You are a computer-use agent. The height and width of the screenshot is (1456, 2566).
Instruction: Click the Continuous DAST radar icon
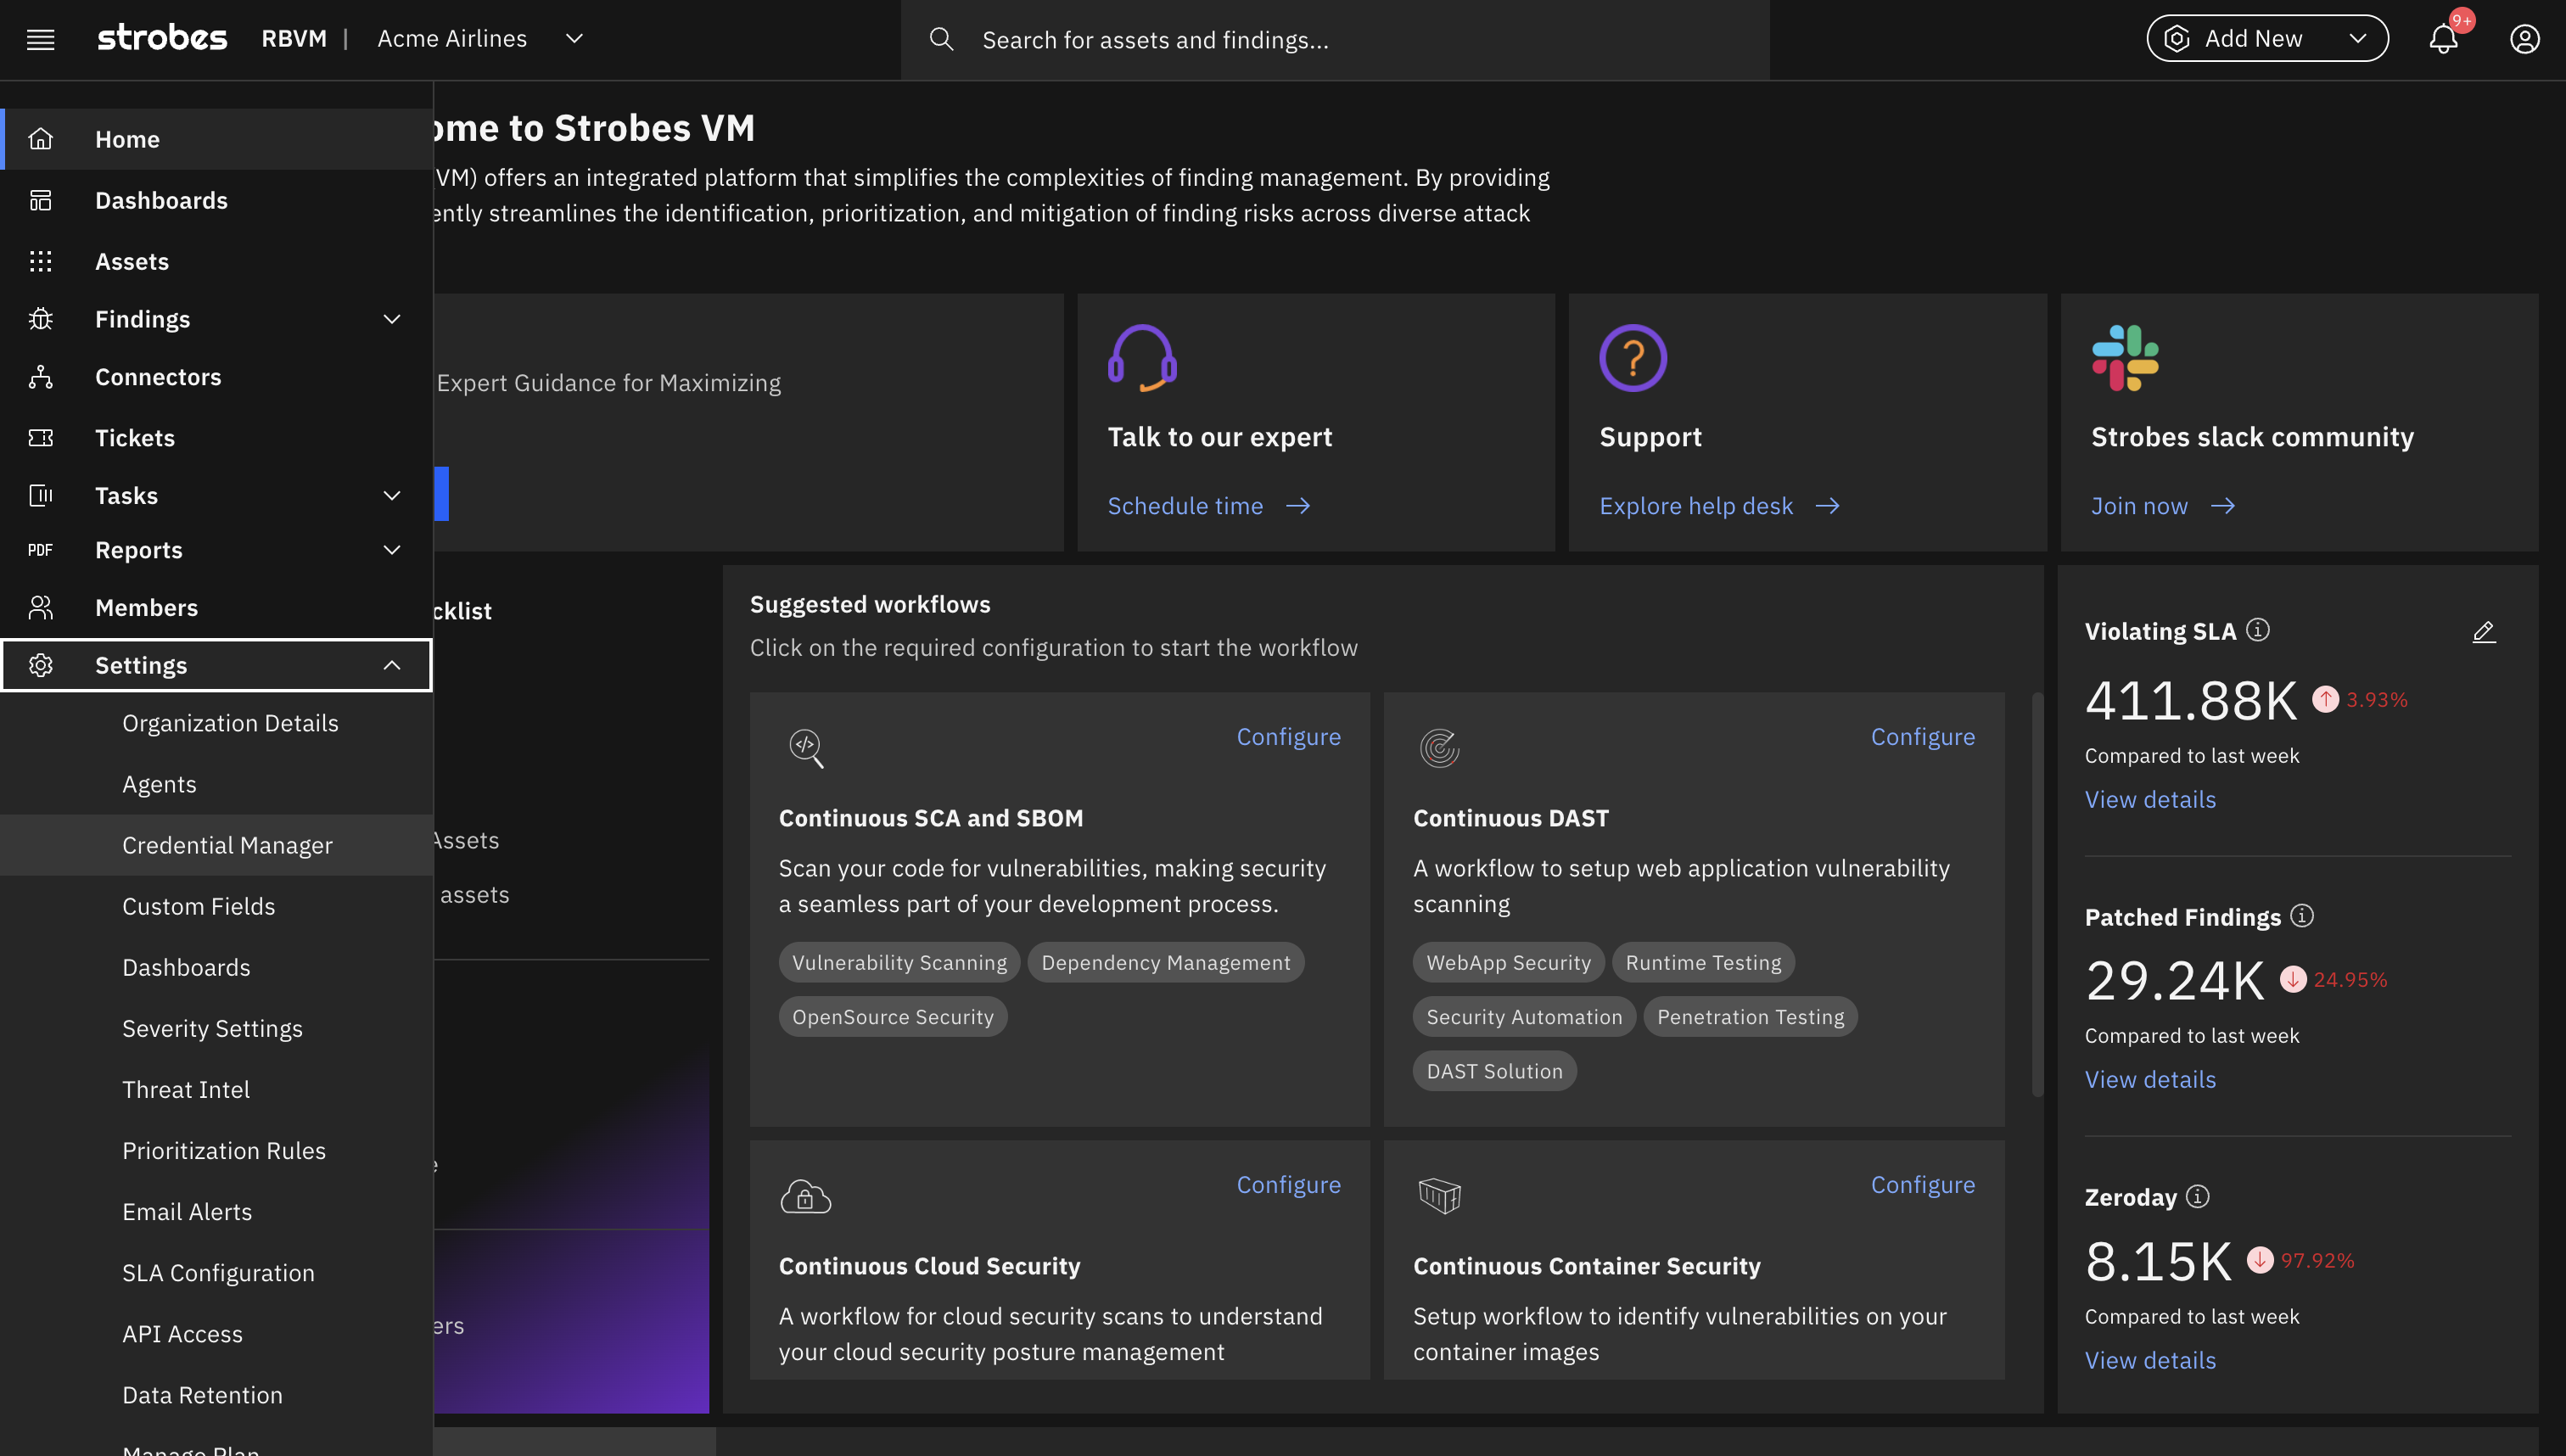pyautogui.click(x=1440, y=747)
